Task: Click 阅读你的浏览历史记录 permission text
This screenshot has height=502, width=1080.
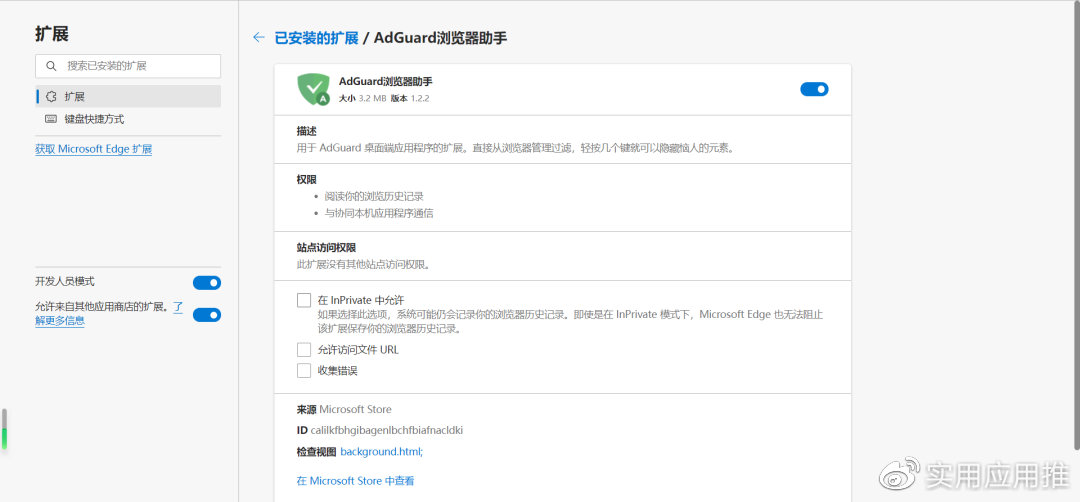Action: [374, 197]
